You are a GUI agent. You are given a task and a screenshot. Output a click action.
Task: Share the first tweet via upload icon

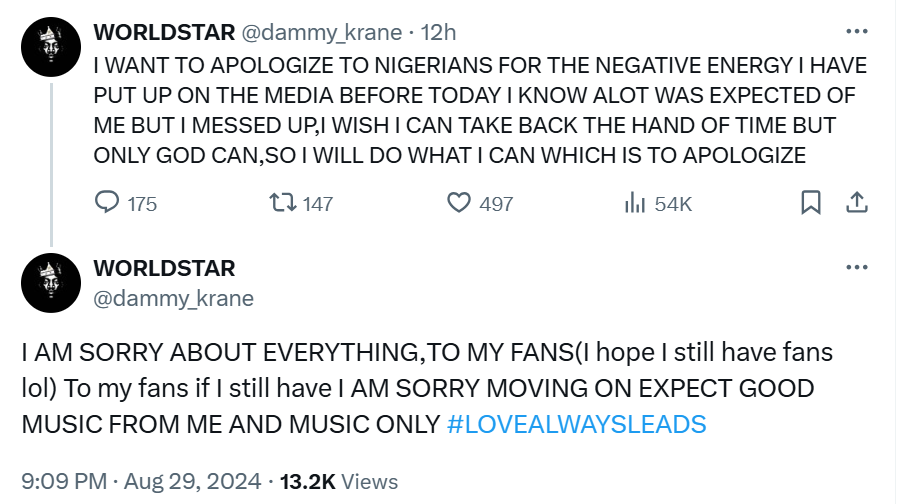coord(856,203)
